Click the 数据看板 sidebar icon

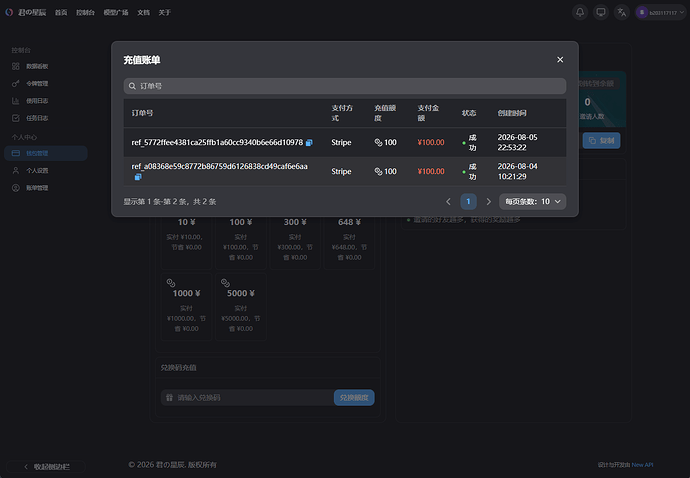(x=16, y=66)
